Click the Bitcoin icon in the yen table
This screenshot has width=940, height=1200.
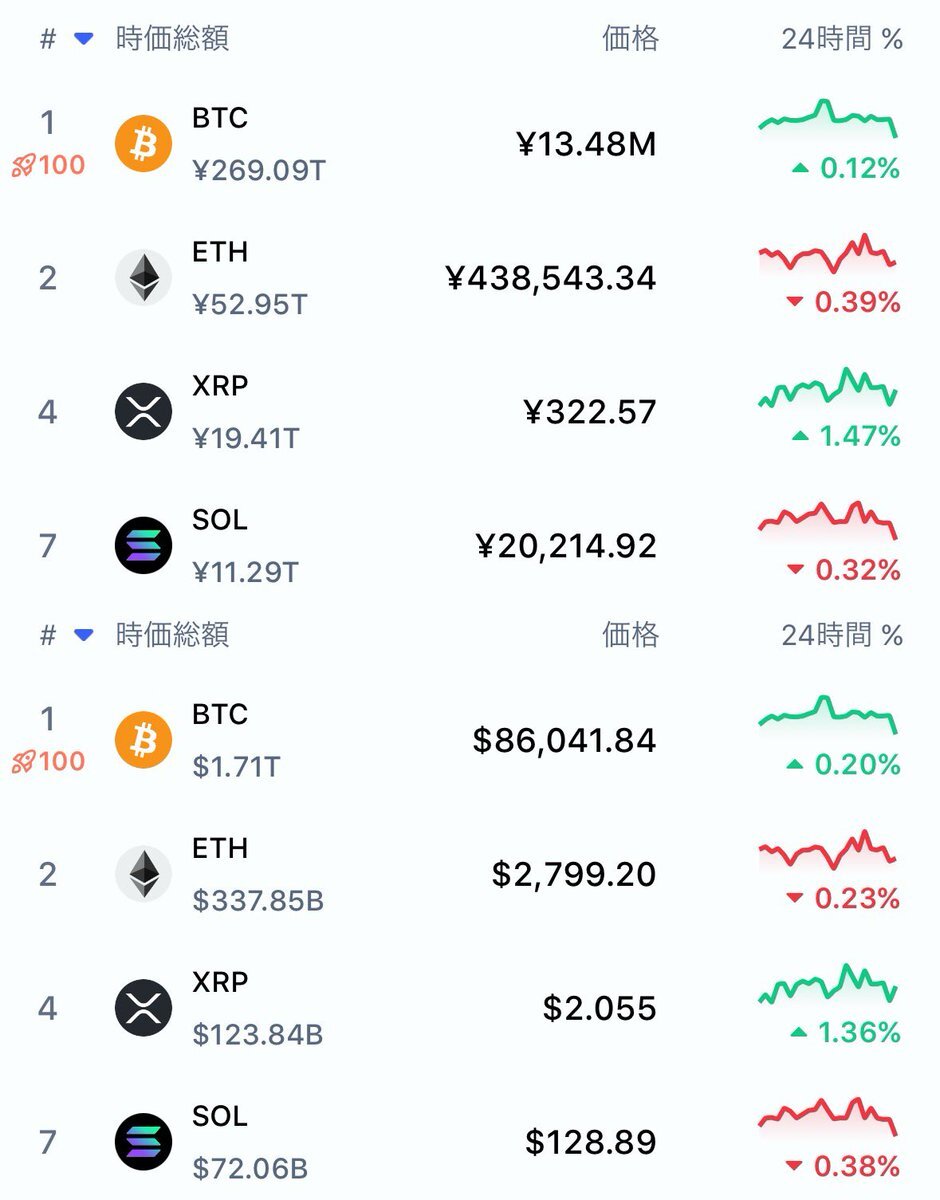(x=144, y=144)
